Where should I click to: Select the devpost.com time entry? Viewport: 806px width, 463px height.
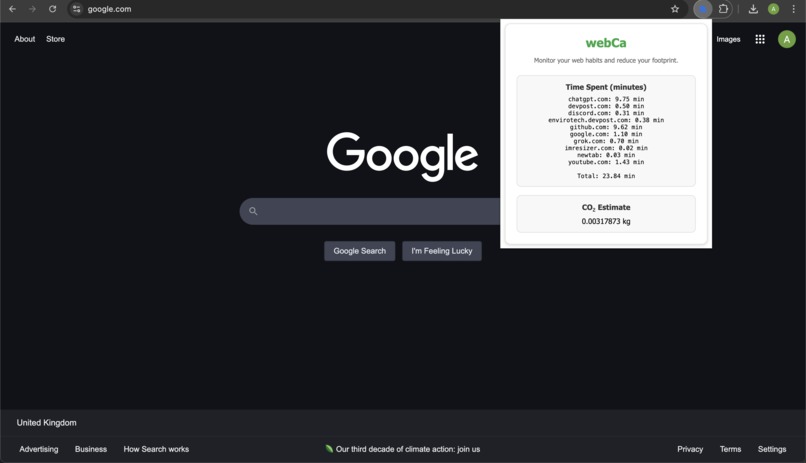606,106
